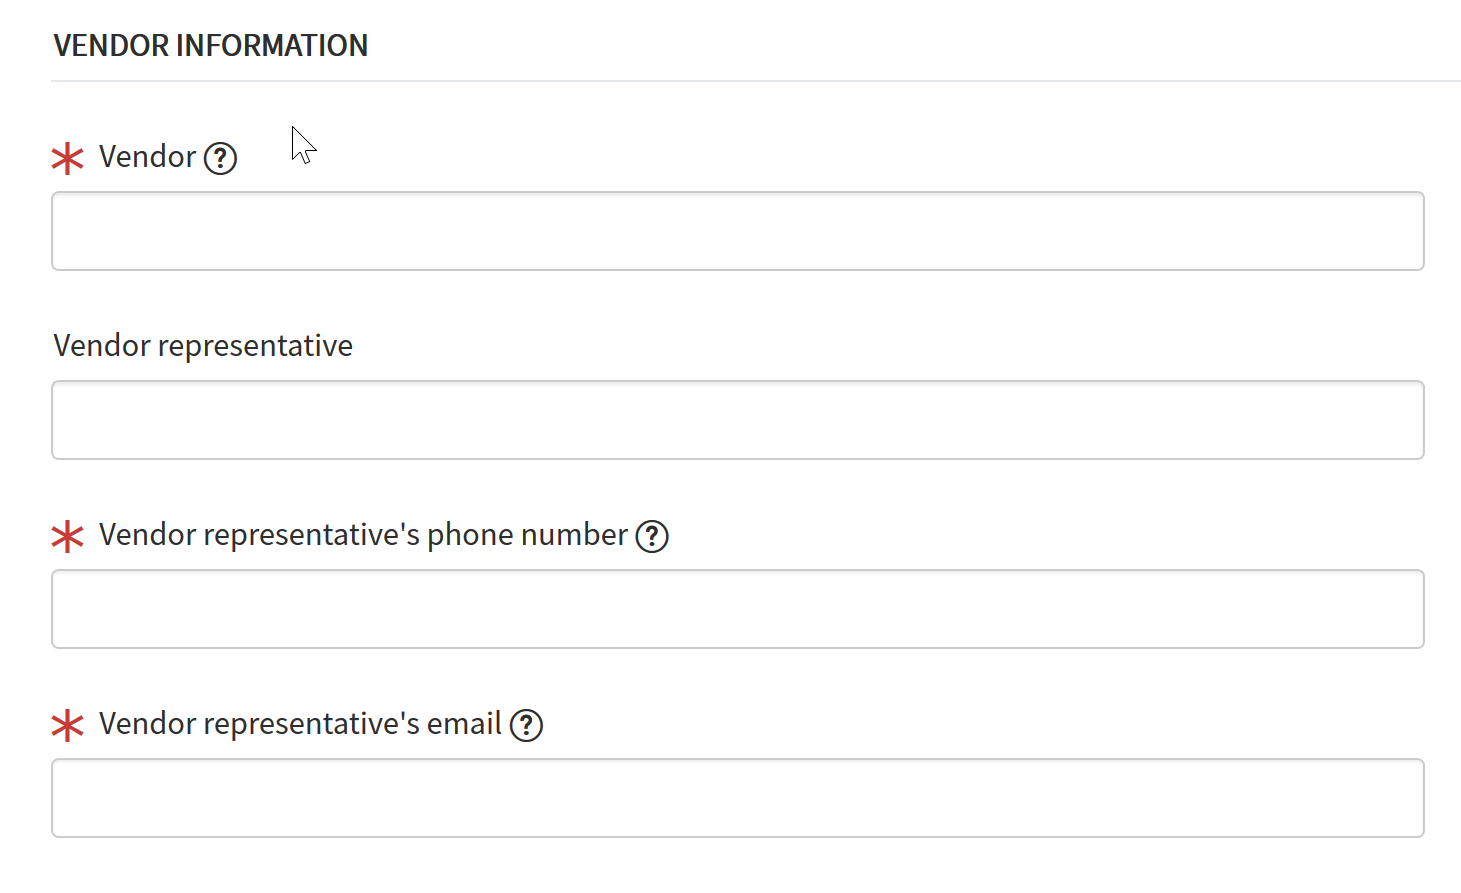Click into the Vendor representative input box

(x=737, y=420)
